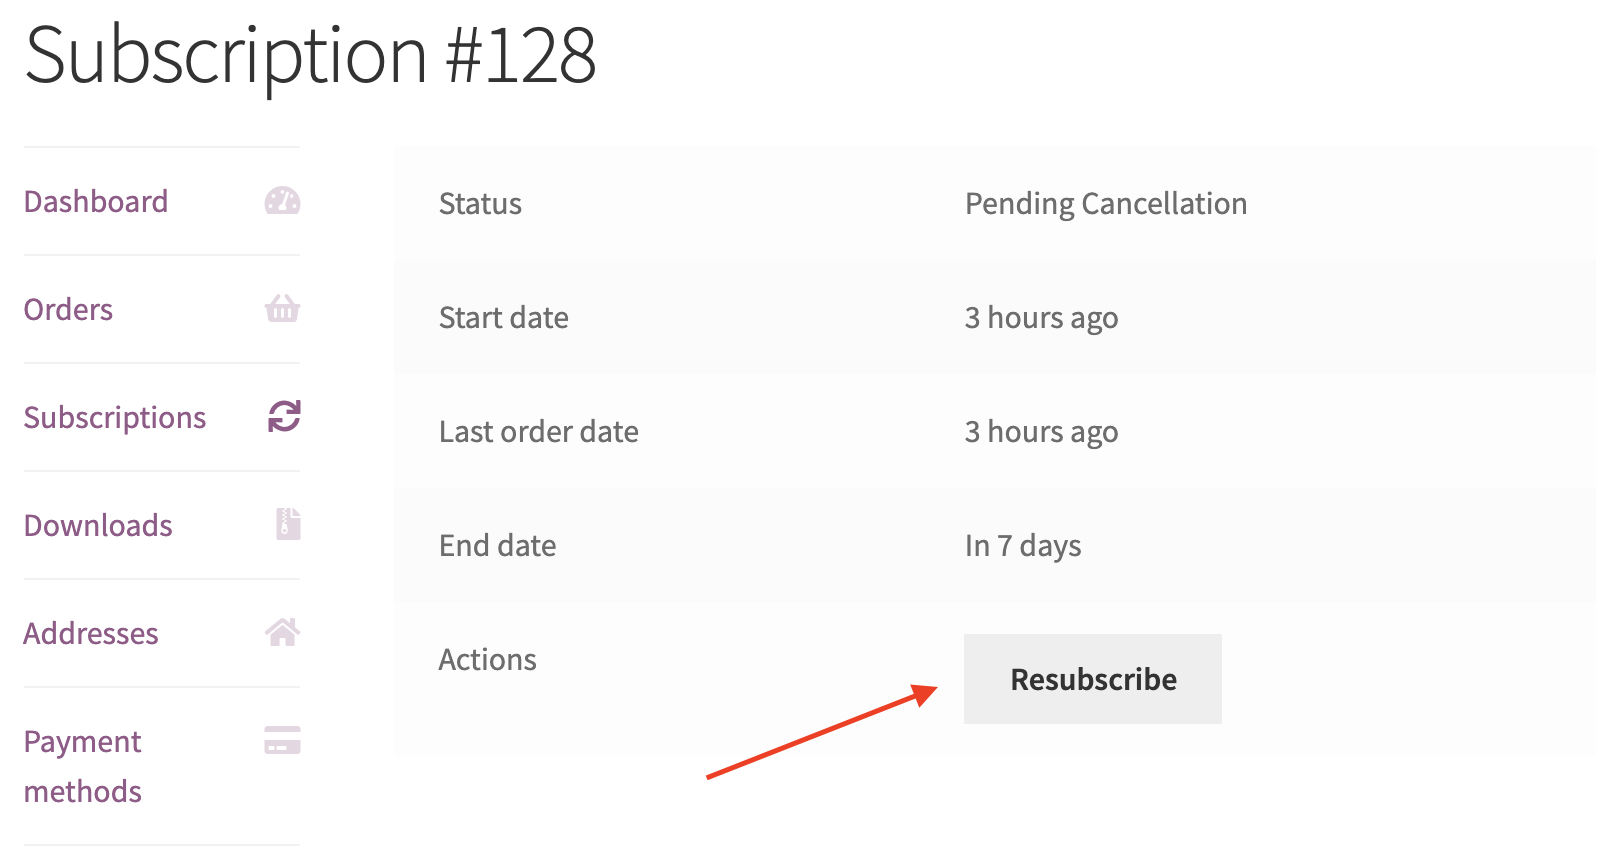Screen dimensions: 1610x856
Task: Click the Subscriptions refresh arrows icon
Action: 284,416
